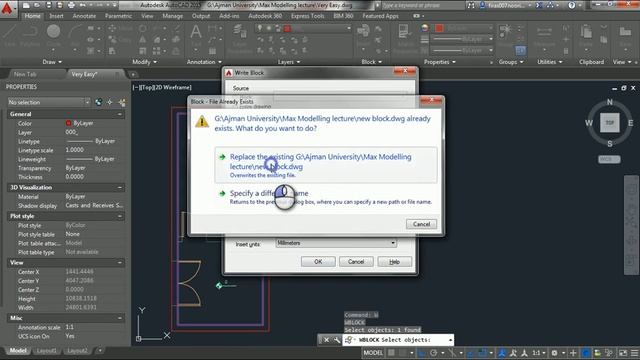Click OK in Write Block dialog
Image resolution: width=640 pixels, height=360 pixels.
[318, 262]
